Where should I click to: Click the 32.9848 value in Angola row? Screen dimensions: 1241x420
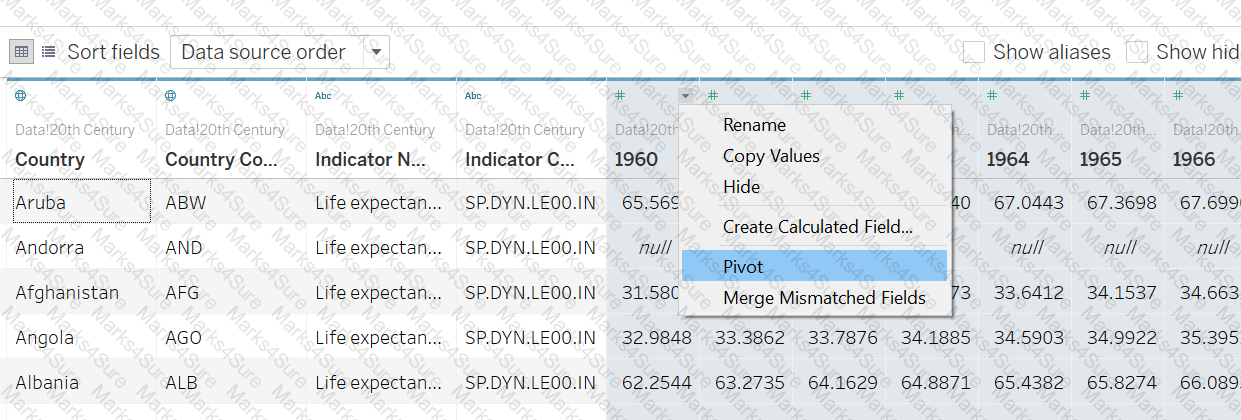[x=656, y=337]
